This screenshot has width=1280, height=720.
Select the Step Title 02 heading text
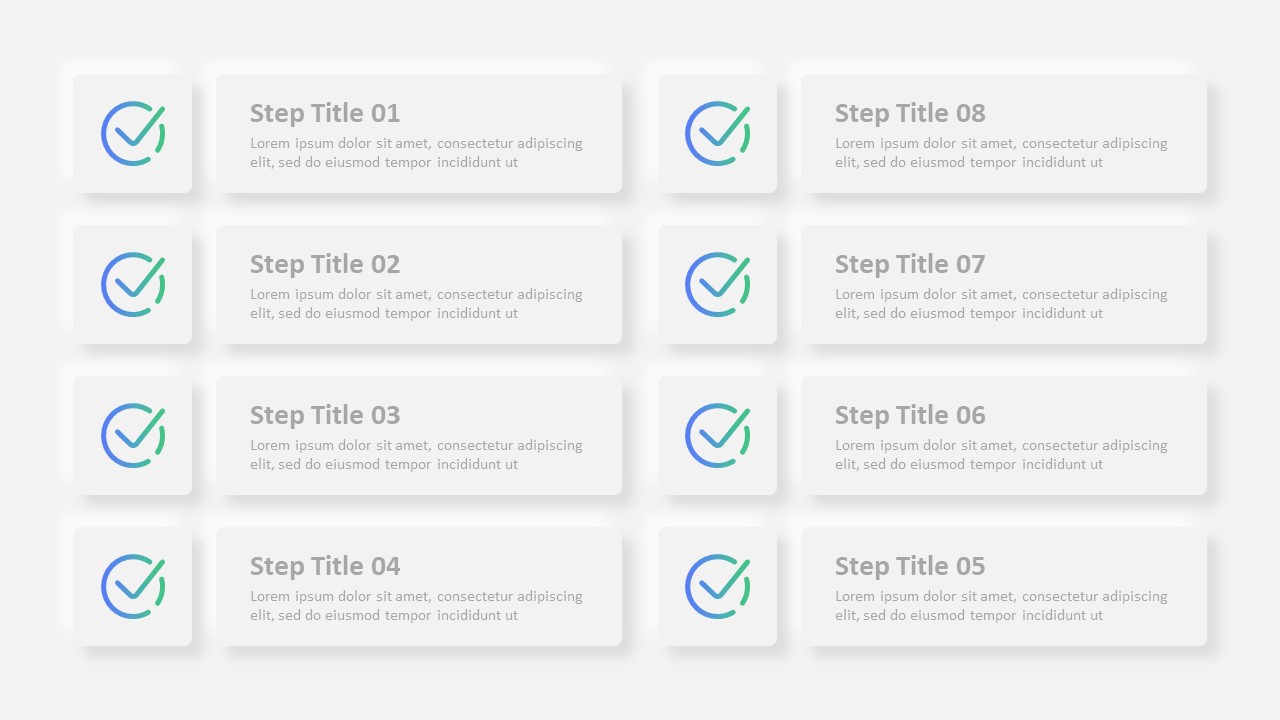click(325, 264)
